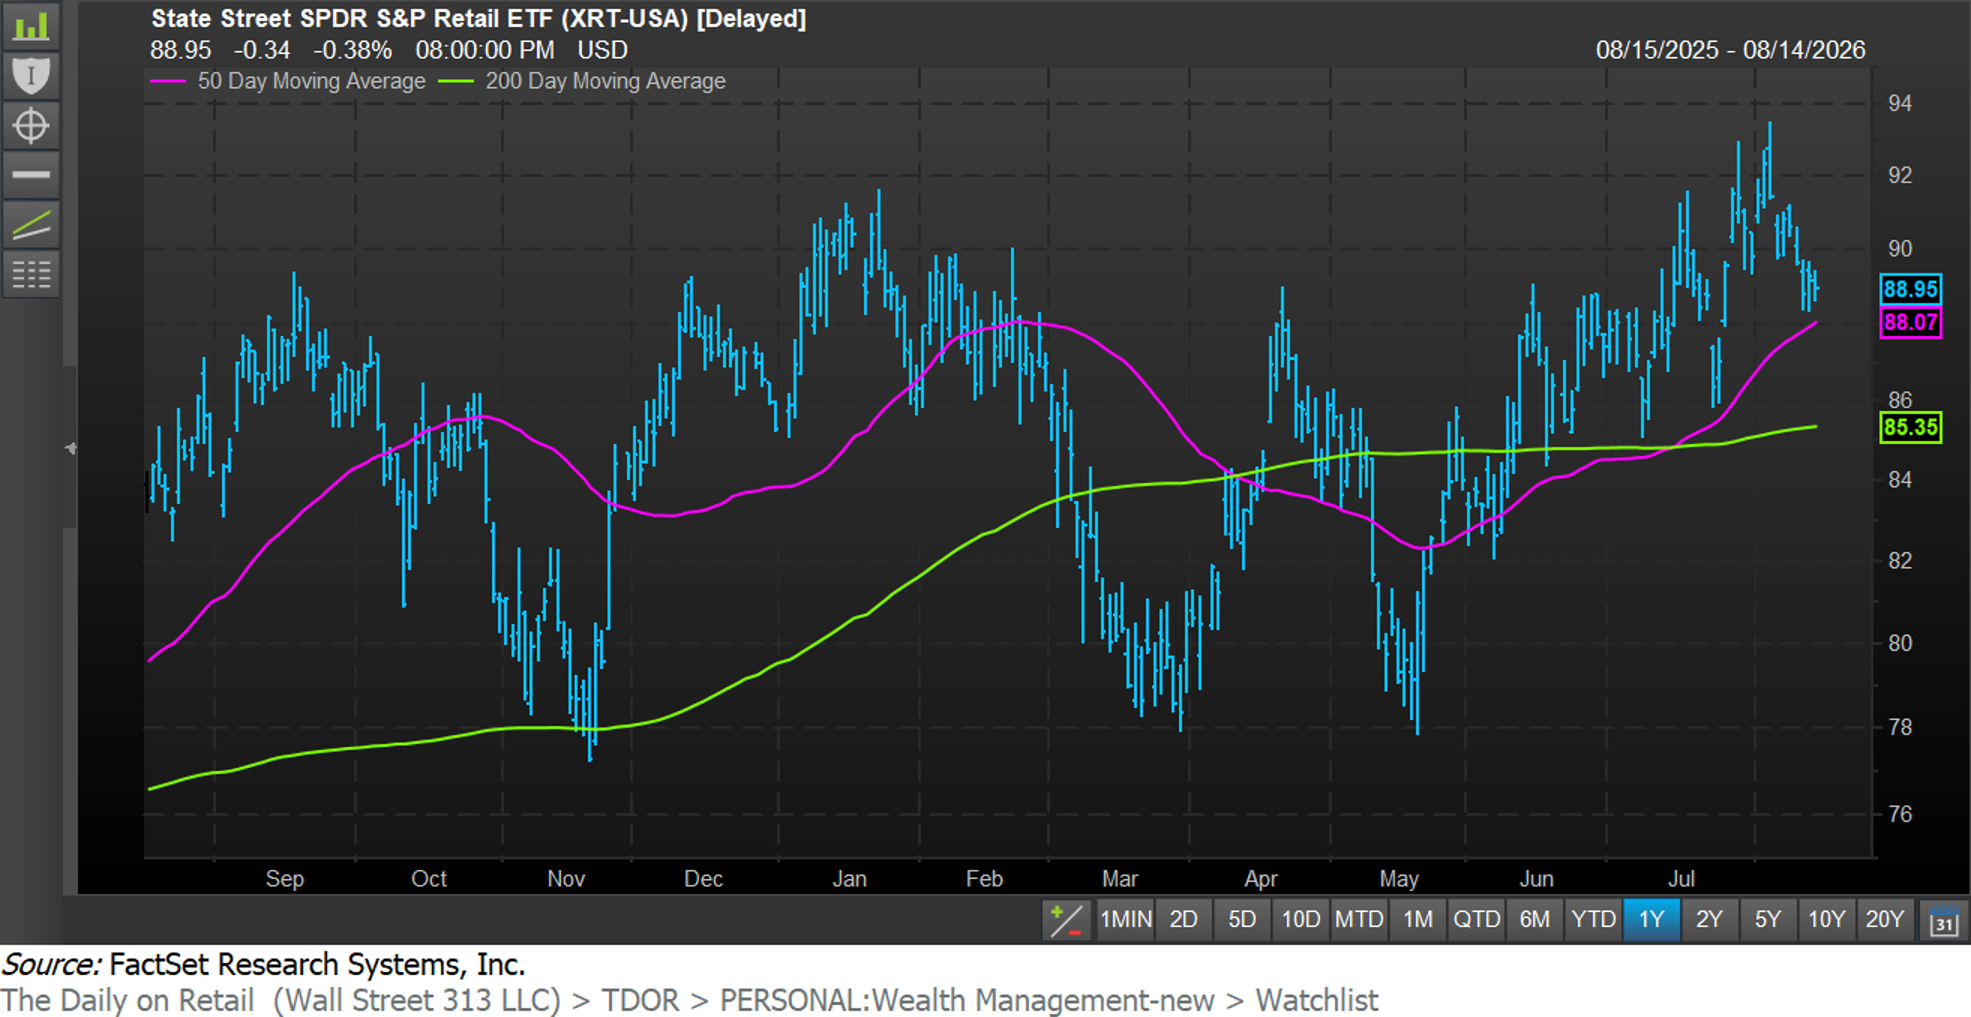Select the horizontal line drawing tool
1971x1017 pixels.
31,174
